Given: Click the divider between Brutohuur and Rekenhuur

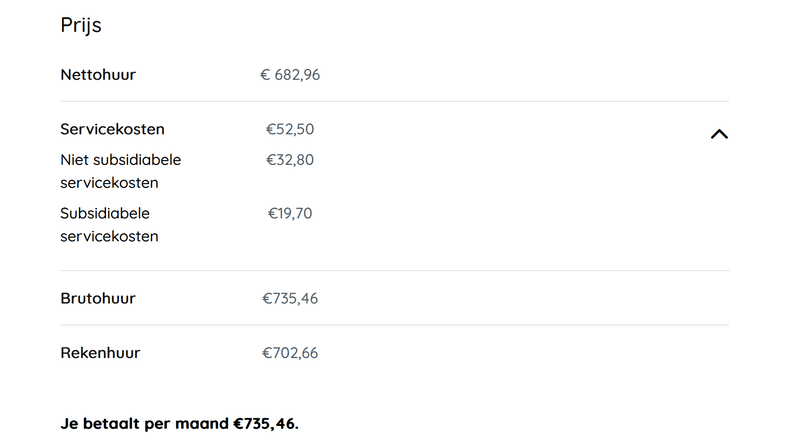Looking at the screenshot, I should tap(394, 326).
